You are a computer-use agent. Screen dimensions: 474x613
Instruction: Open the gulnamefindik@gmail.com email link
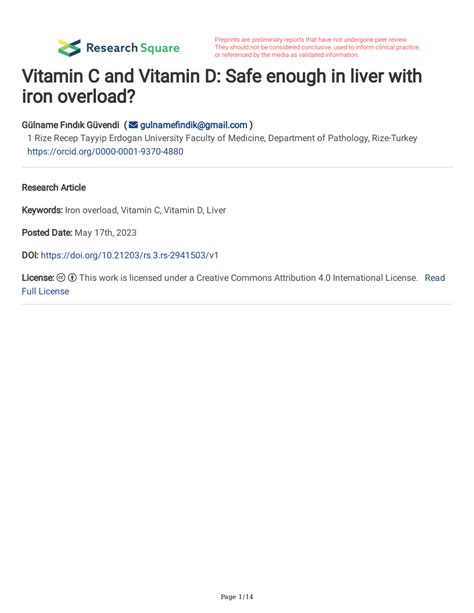point(194,125)
